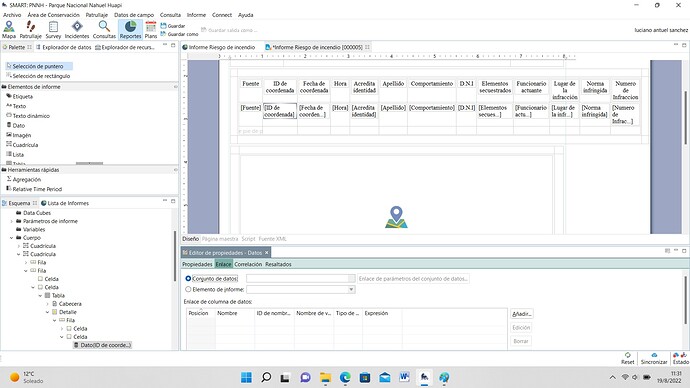The width and height of the screenshot is (690, 388).
Task: Switch to Lista de Informes tab
Action: (65, 203)
